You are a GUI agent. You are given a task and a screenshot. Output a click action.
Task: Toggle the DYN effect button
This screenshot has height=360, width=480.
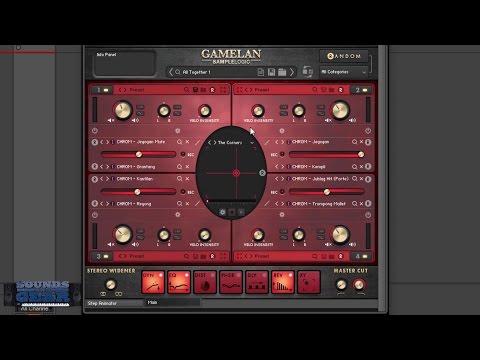(x=153, y=282)
